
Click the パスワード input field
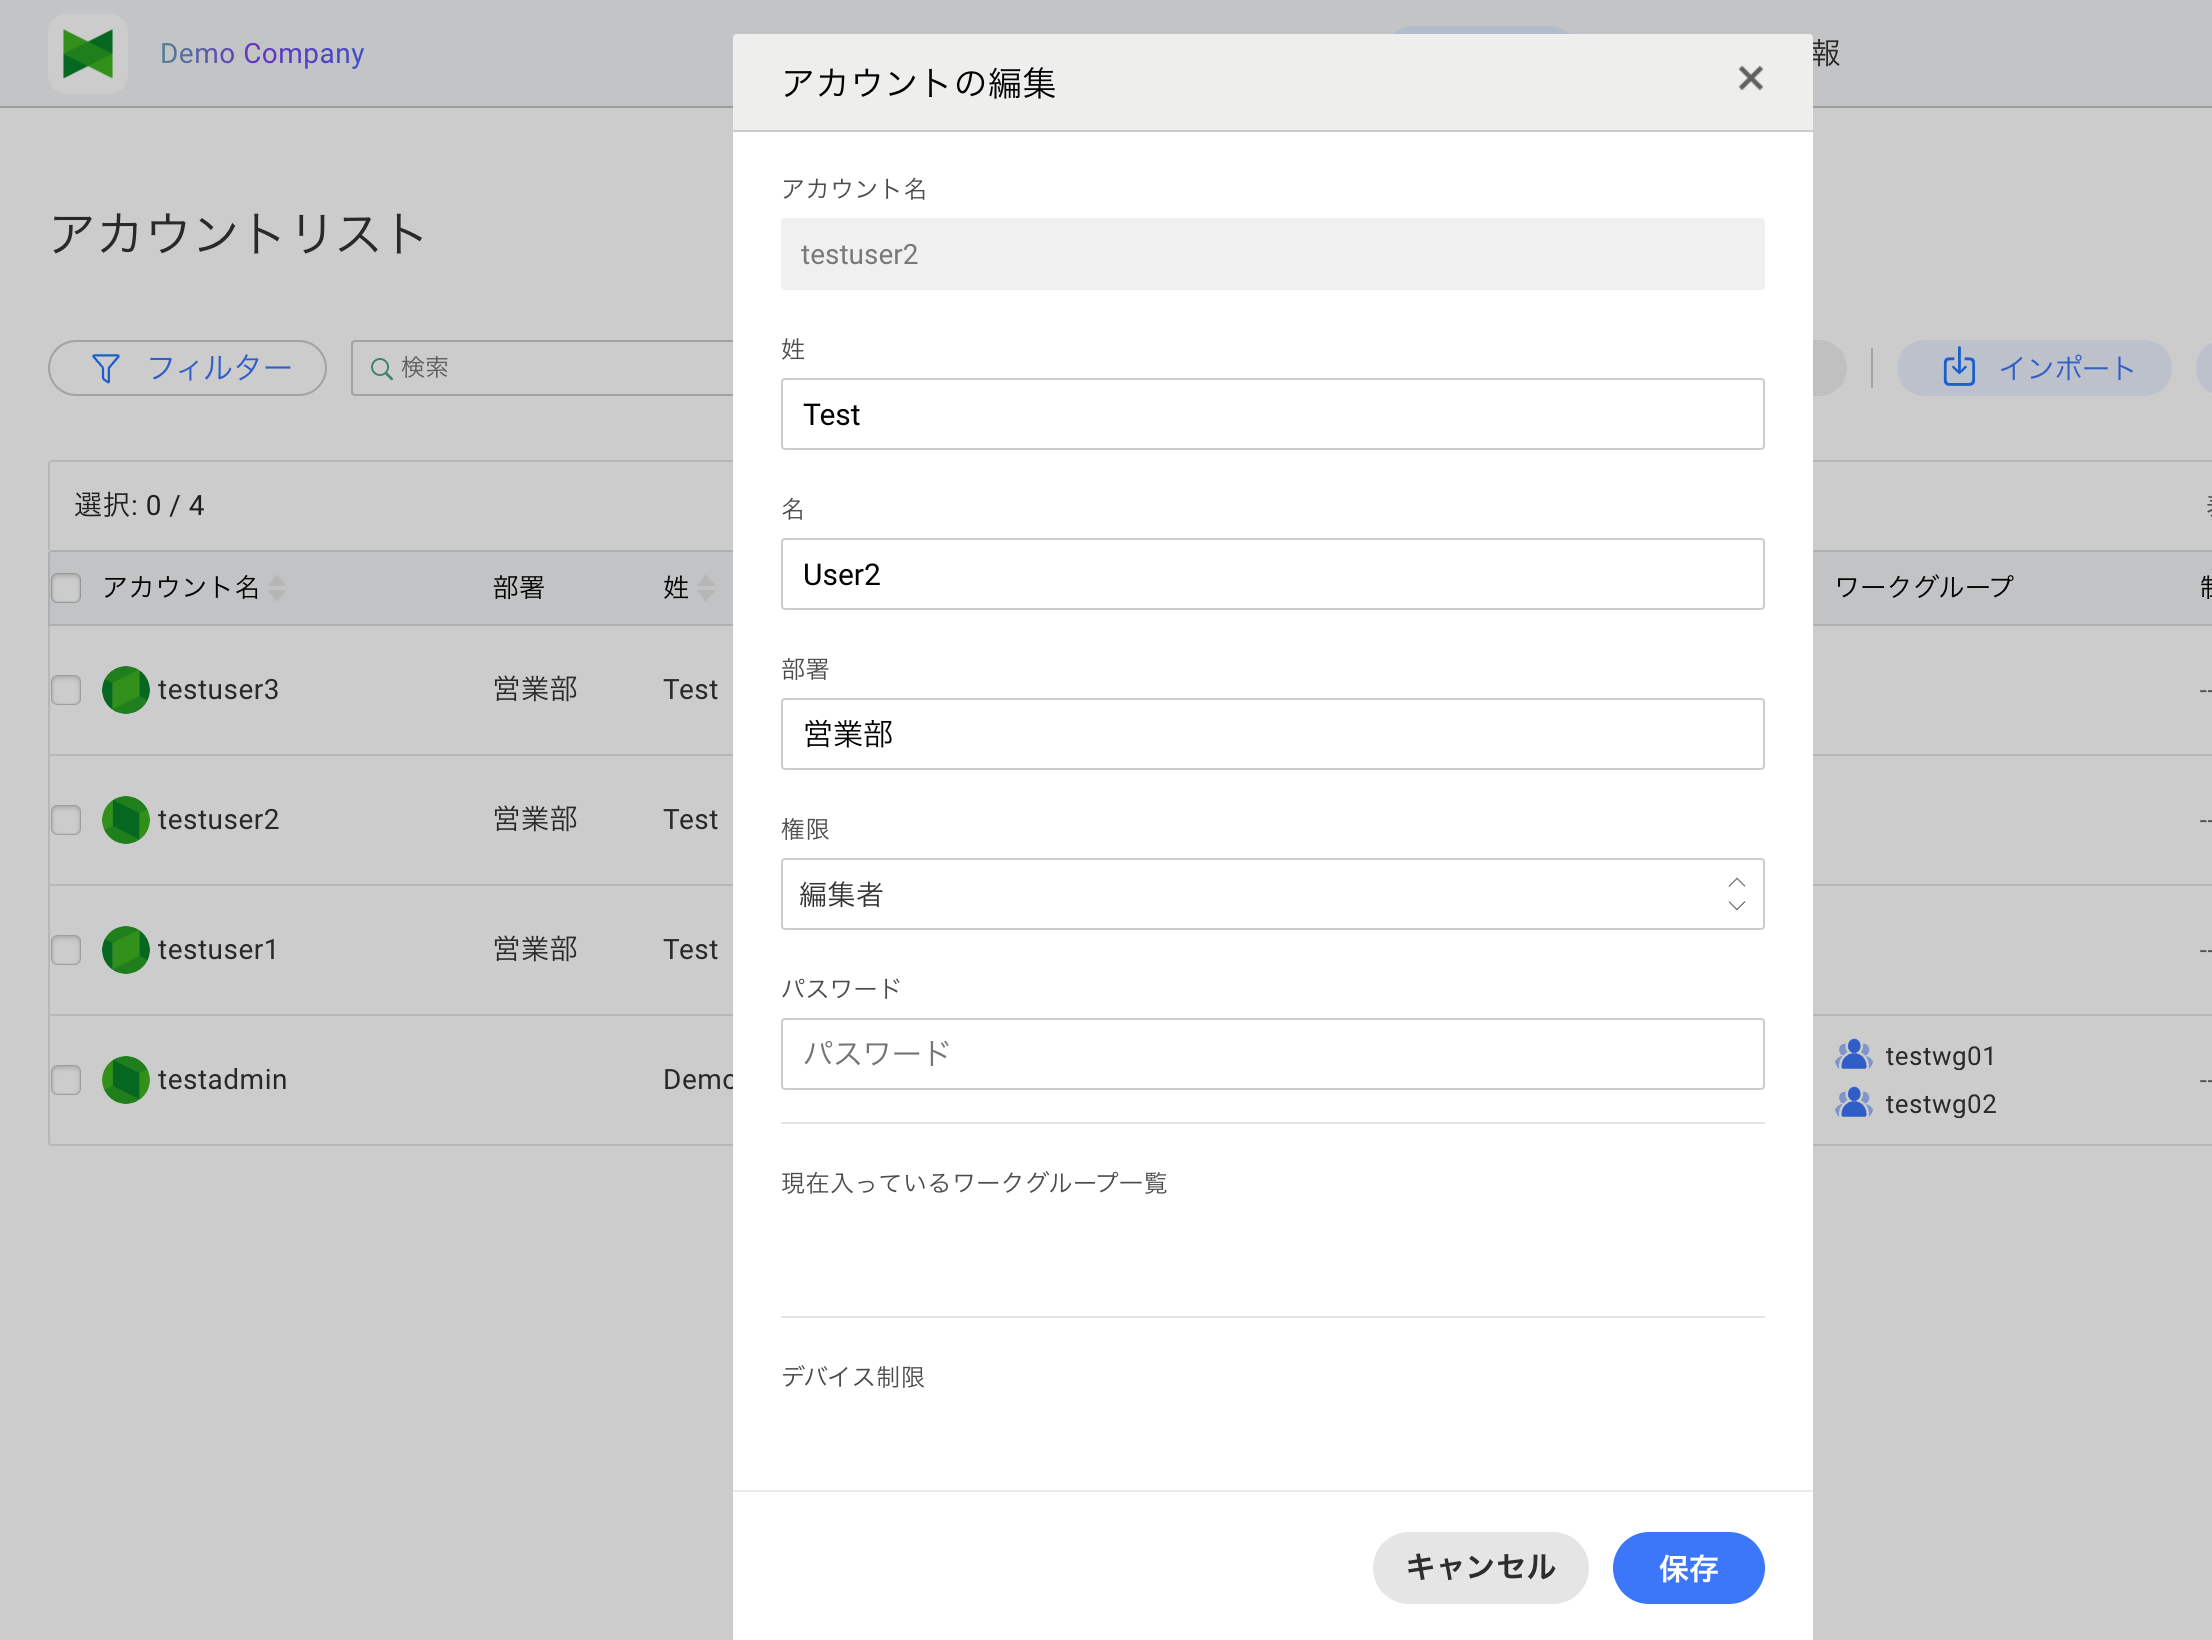(x=1272, y=1054)
